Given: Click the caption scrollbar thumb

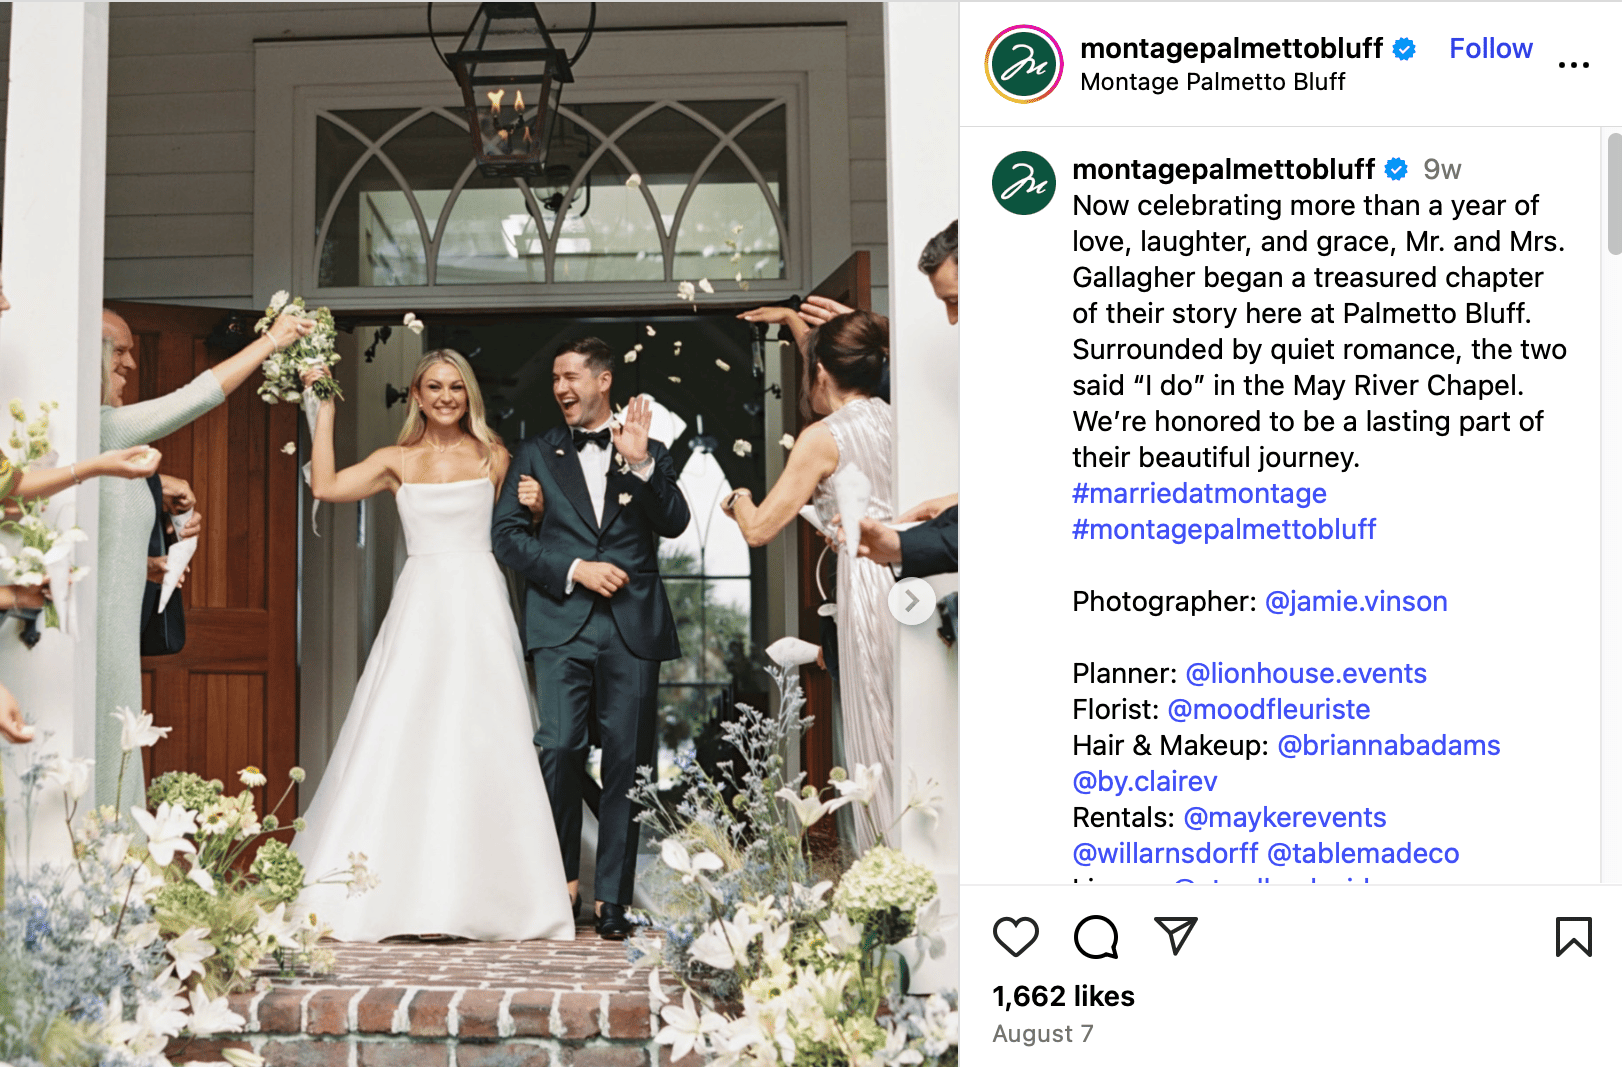Looking at the screenshot, I should pos(1614,193).
